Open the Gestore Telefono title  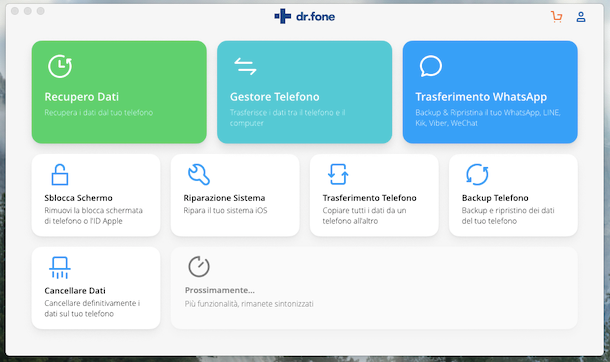[x=274, y=97]
